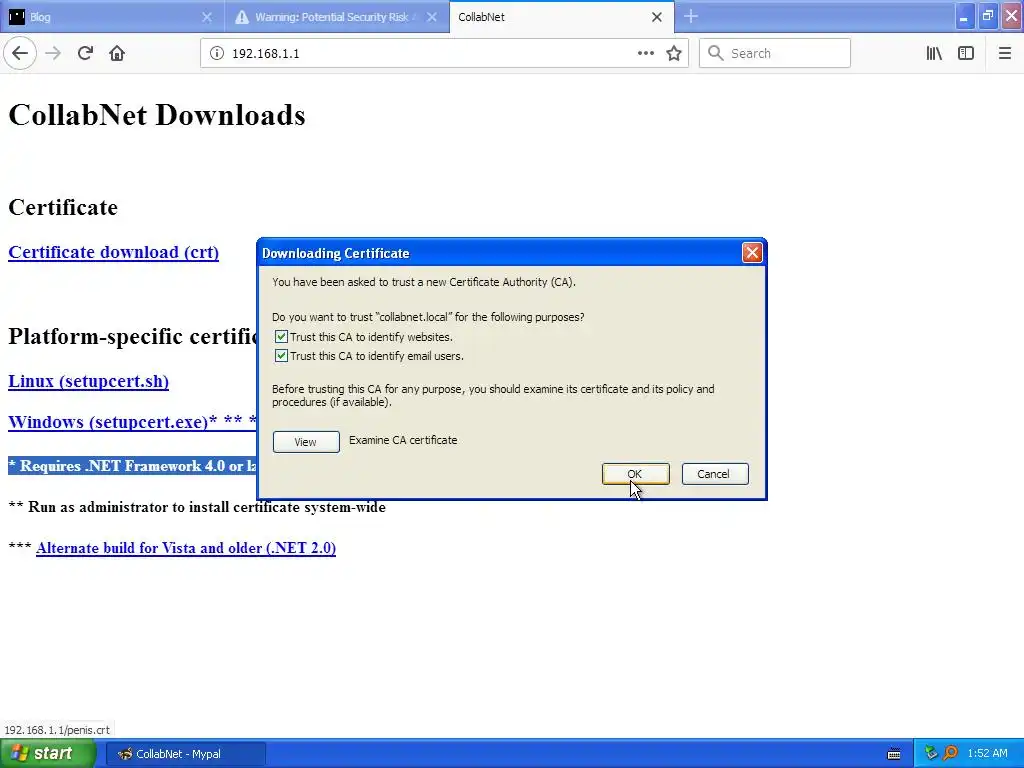Open the hamburger application menu
This screenshot has height=768, width=1024.
(1004, 53)
